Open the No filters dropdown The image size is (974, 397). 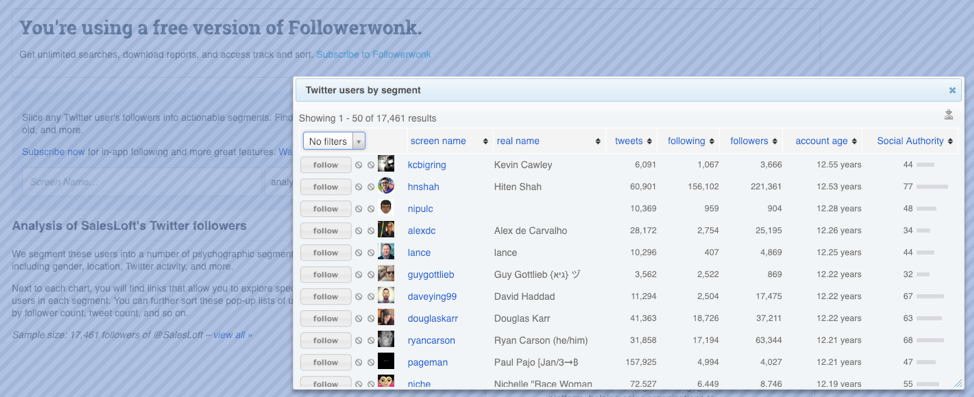334,141
